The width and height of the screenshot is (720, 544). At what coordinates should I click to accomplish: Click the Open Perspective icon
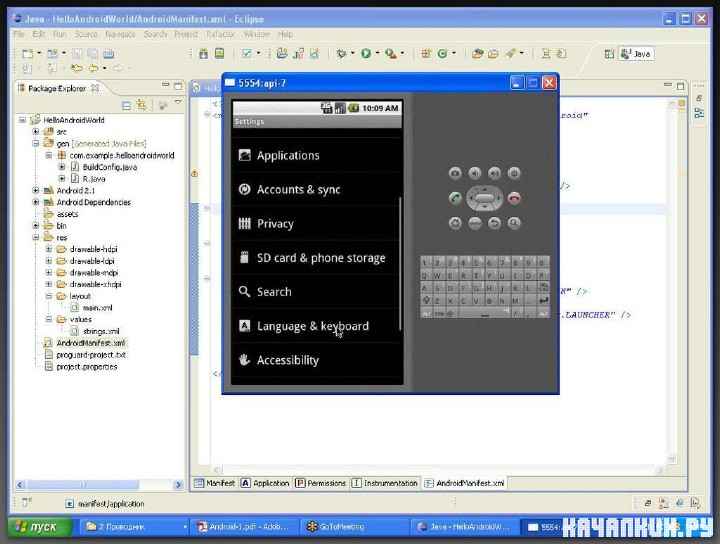609,54
